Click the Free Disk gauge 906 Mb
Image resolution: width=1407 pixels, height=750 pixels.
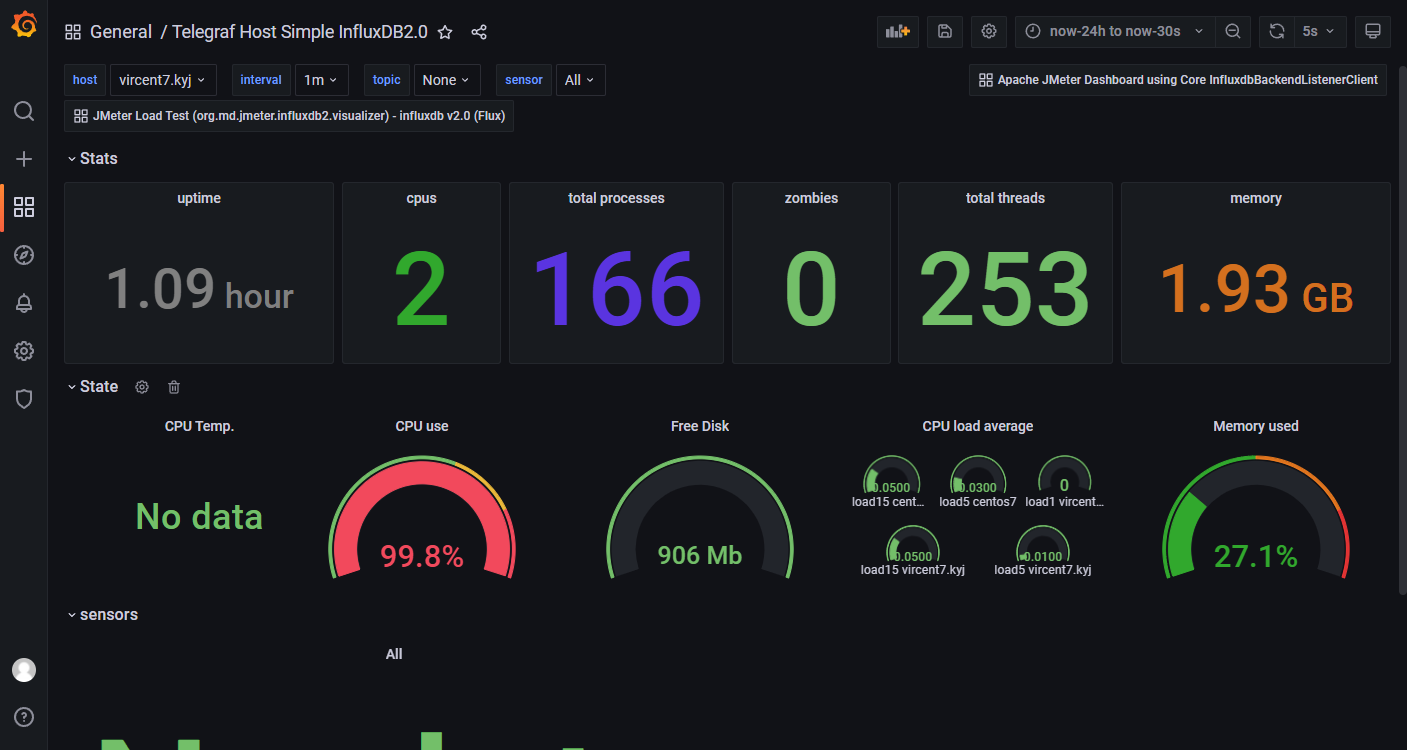tap(700, 518)
